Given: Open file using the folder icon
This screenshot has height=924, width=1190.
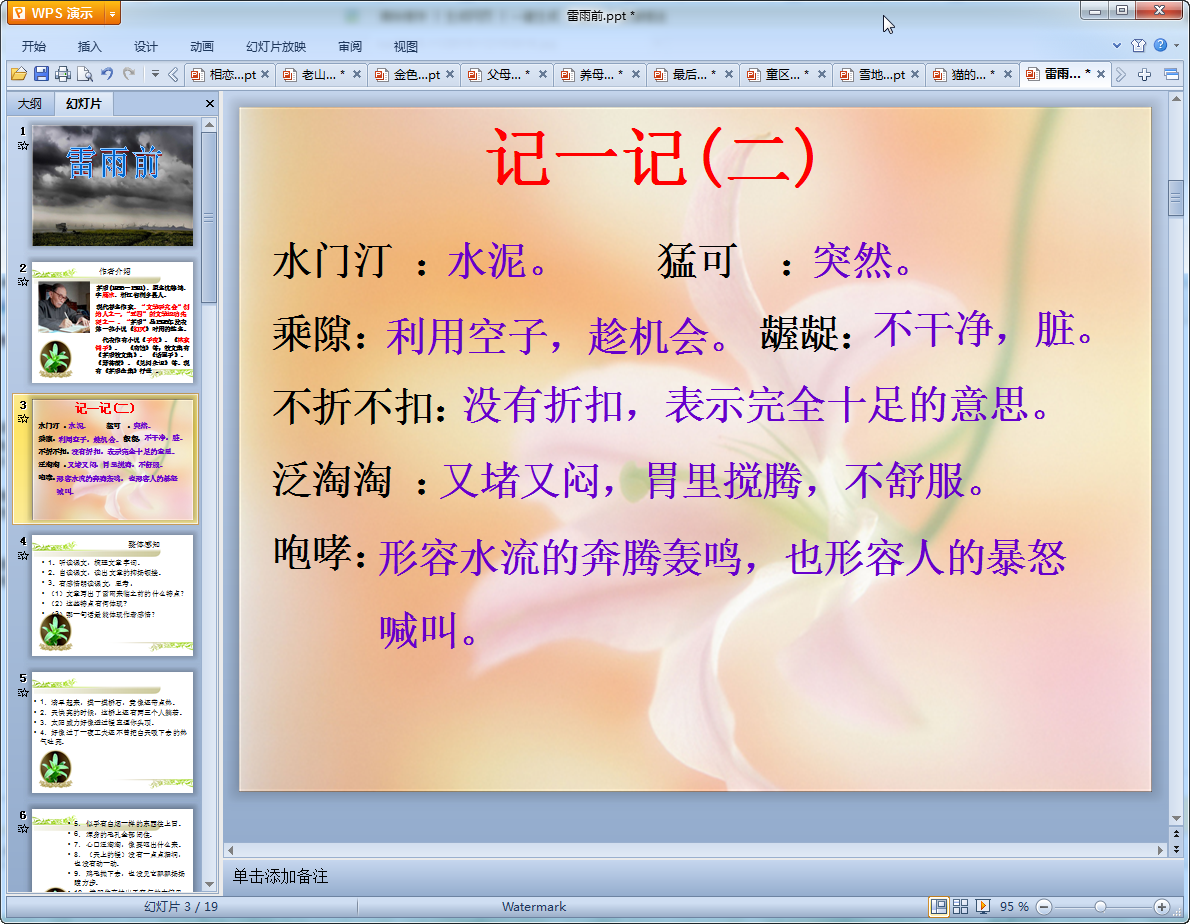Looking at the screenshot, I should point(19,74).
